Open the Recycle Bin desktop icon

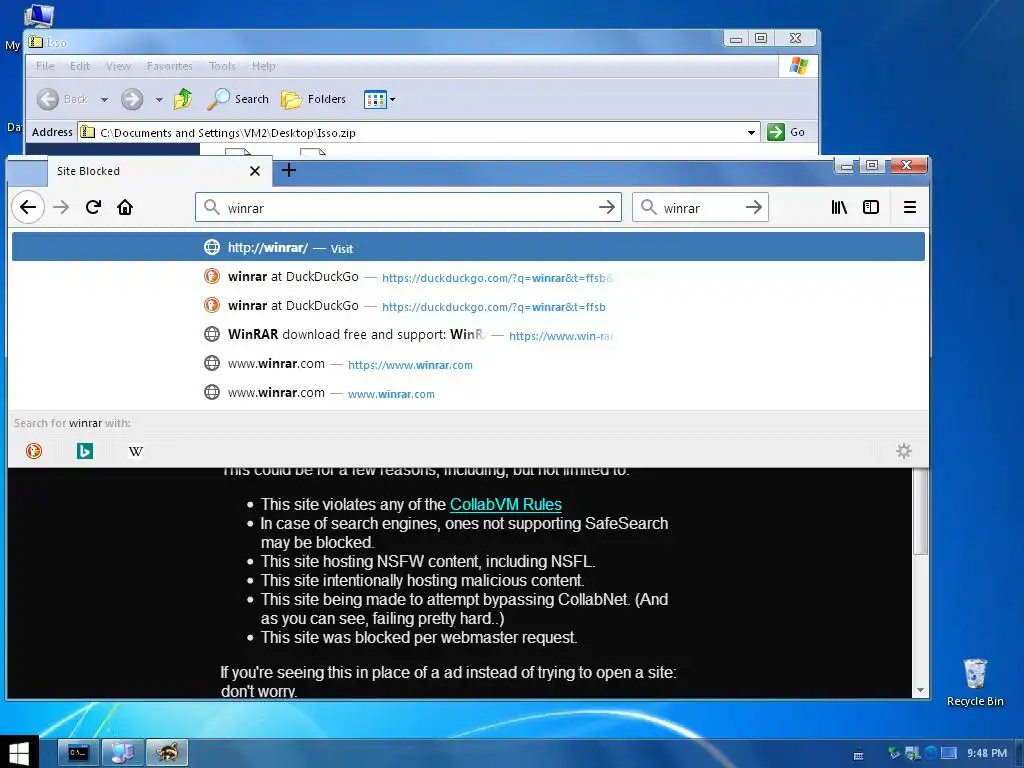pyautogui.click(x=975, y=682)
